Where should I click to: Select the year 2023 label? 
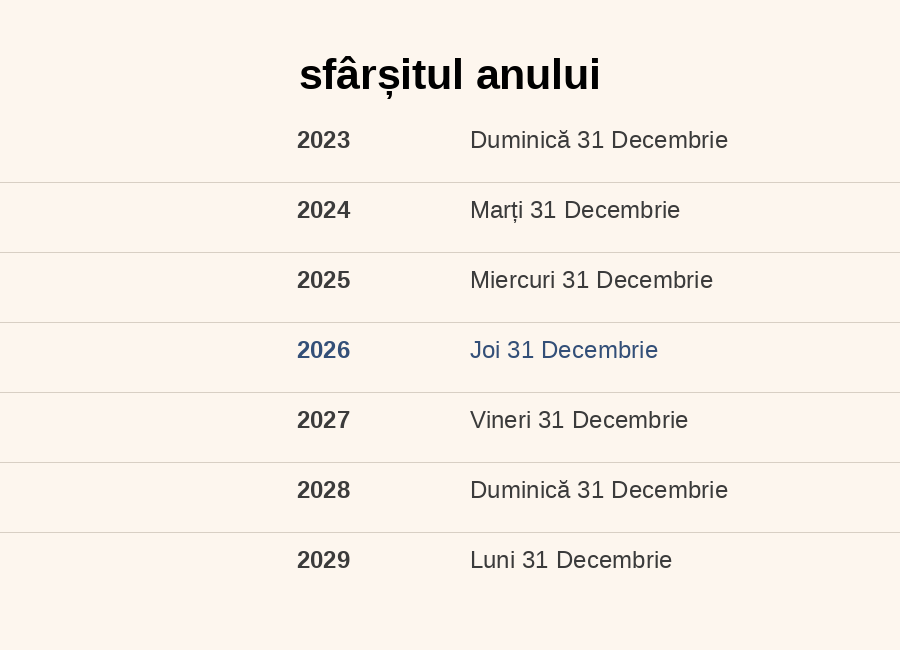pyautogui.click(x=324, y=140)
